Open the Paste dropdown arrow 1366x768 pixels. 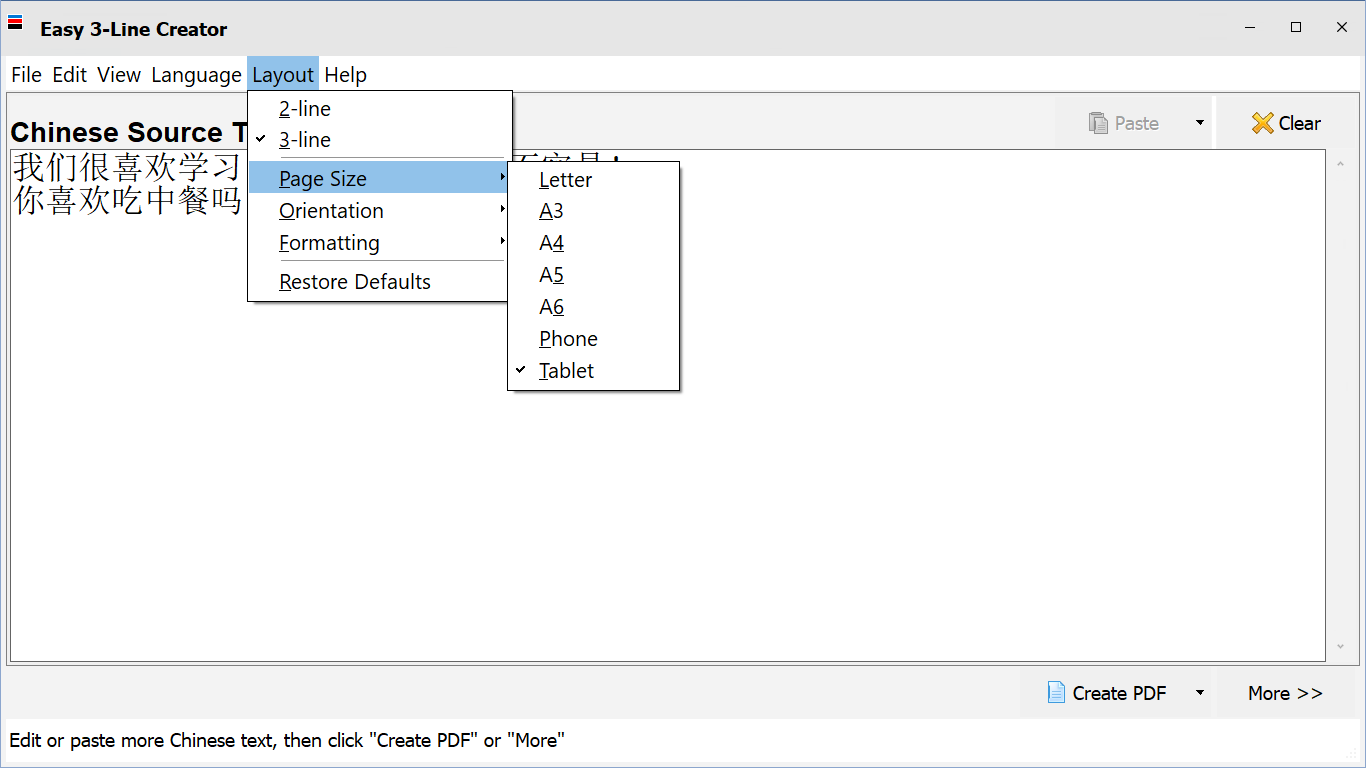1199,123
